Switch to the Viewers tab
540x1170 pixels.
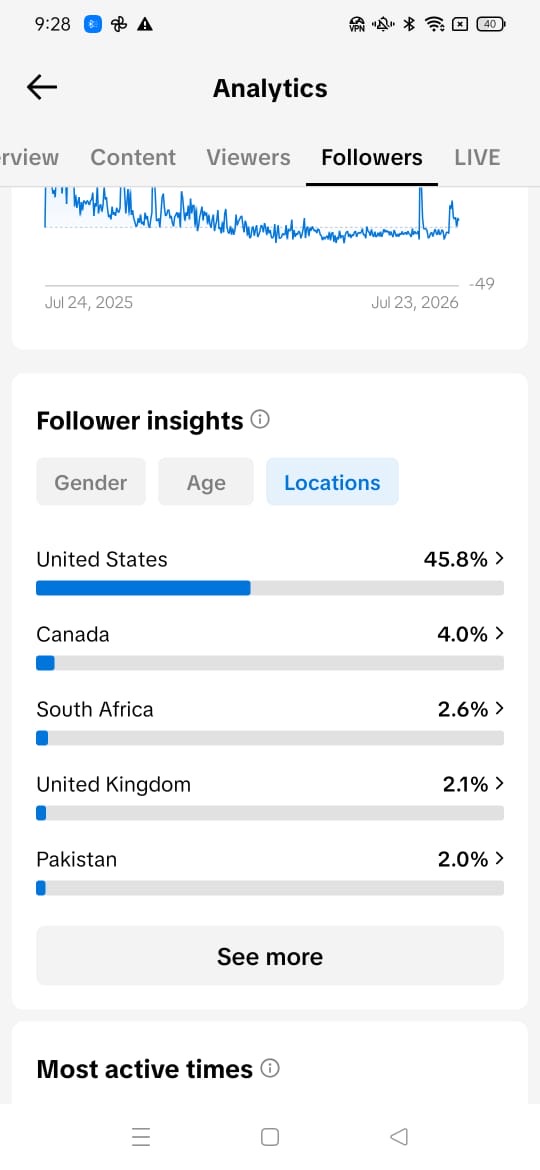[x=248, y=157]
